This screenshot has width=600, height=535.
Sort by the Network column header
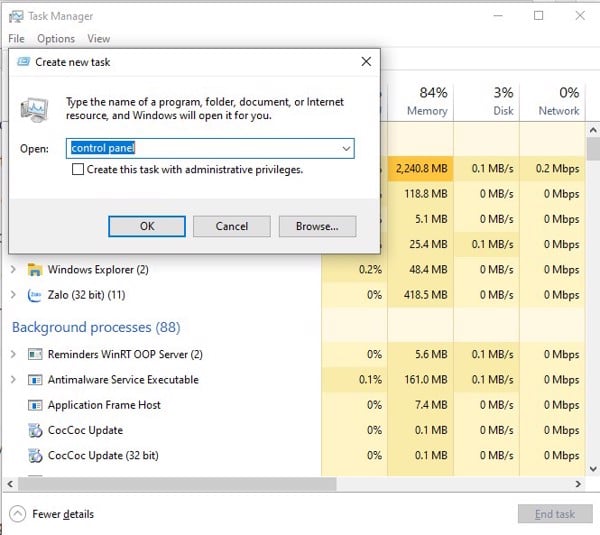point(552,101)
